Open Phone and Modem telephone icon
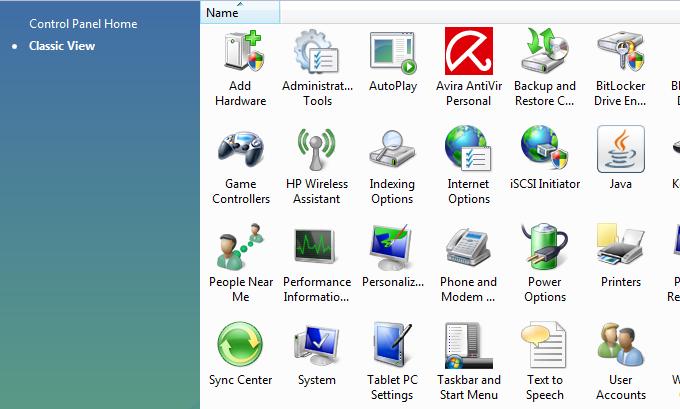The width and height of the screenshot is (680, 409). pos(468,246)
